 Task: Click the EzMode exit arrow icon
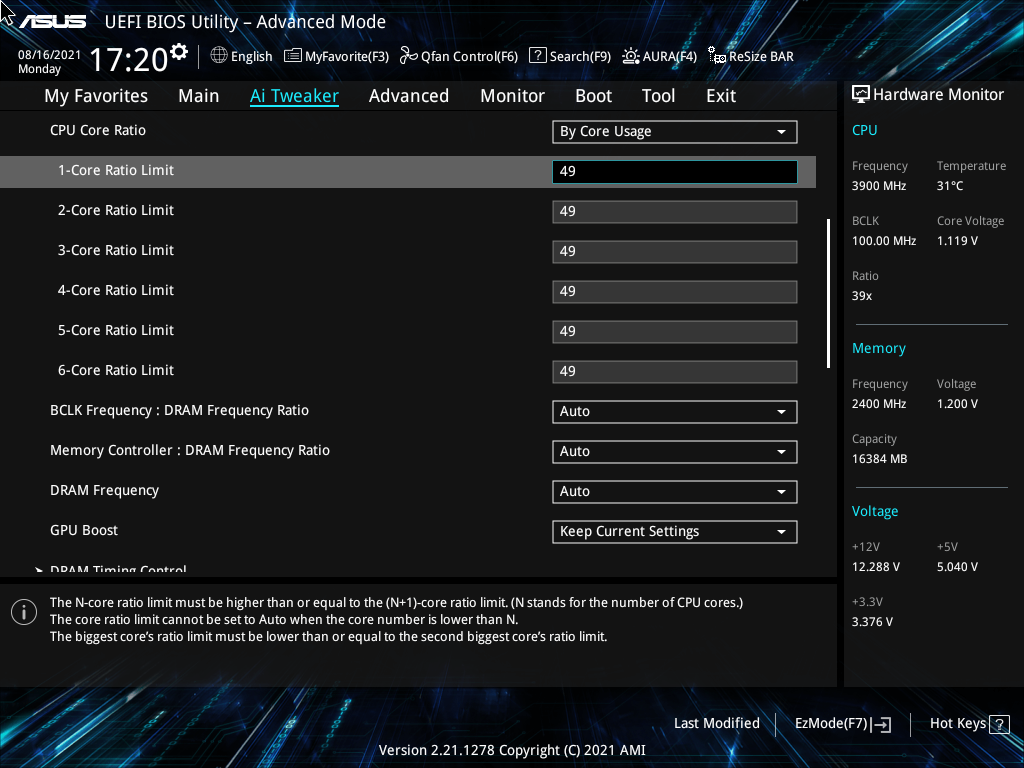[881, 724]
